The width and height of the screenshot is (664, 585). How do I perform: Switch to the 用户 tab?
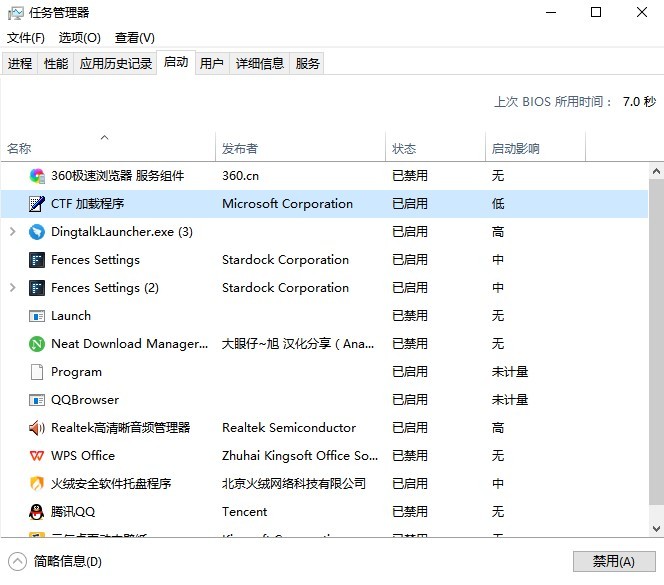(x=212, y=64)
